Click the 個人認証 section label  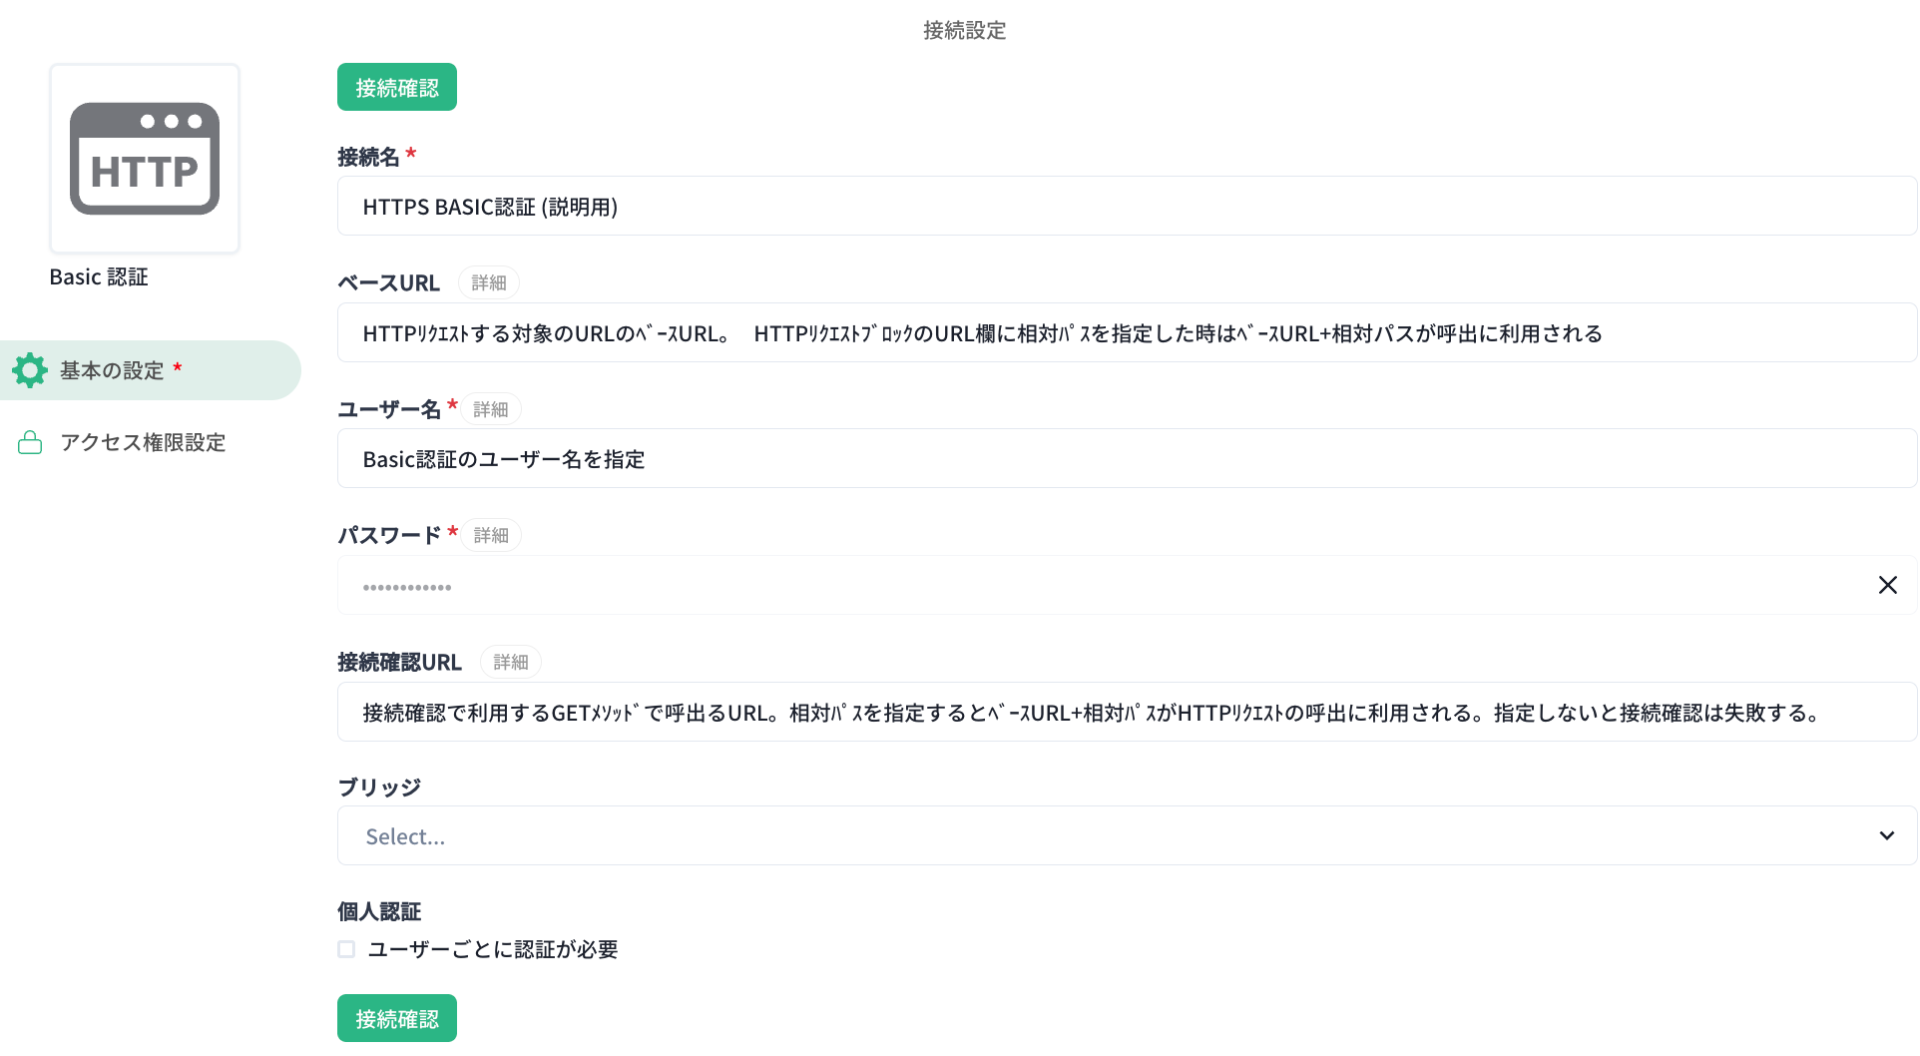(x=379, y=911)
